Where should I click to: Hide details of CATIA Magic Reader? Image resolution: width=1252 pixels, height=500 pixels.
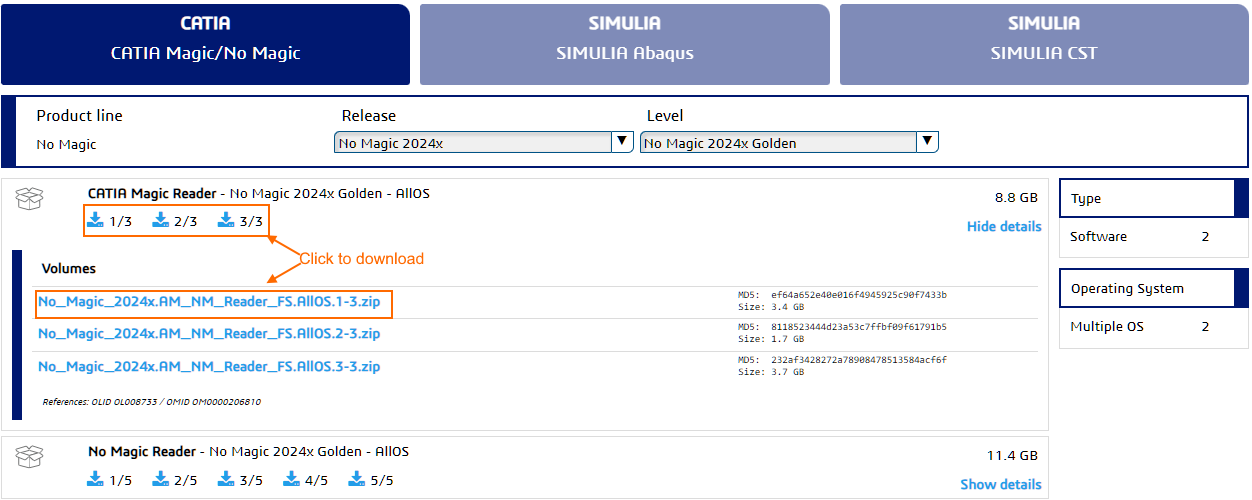(x=1003, y=226)
